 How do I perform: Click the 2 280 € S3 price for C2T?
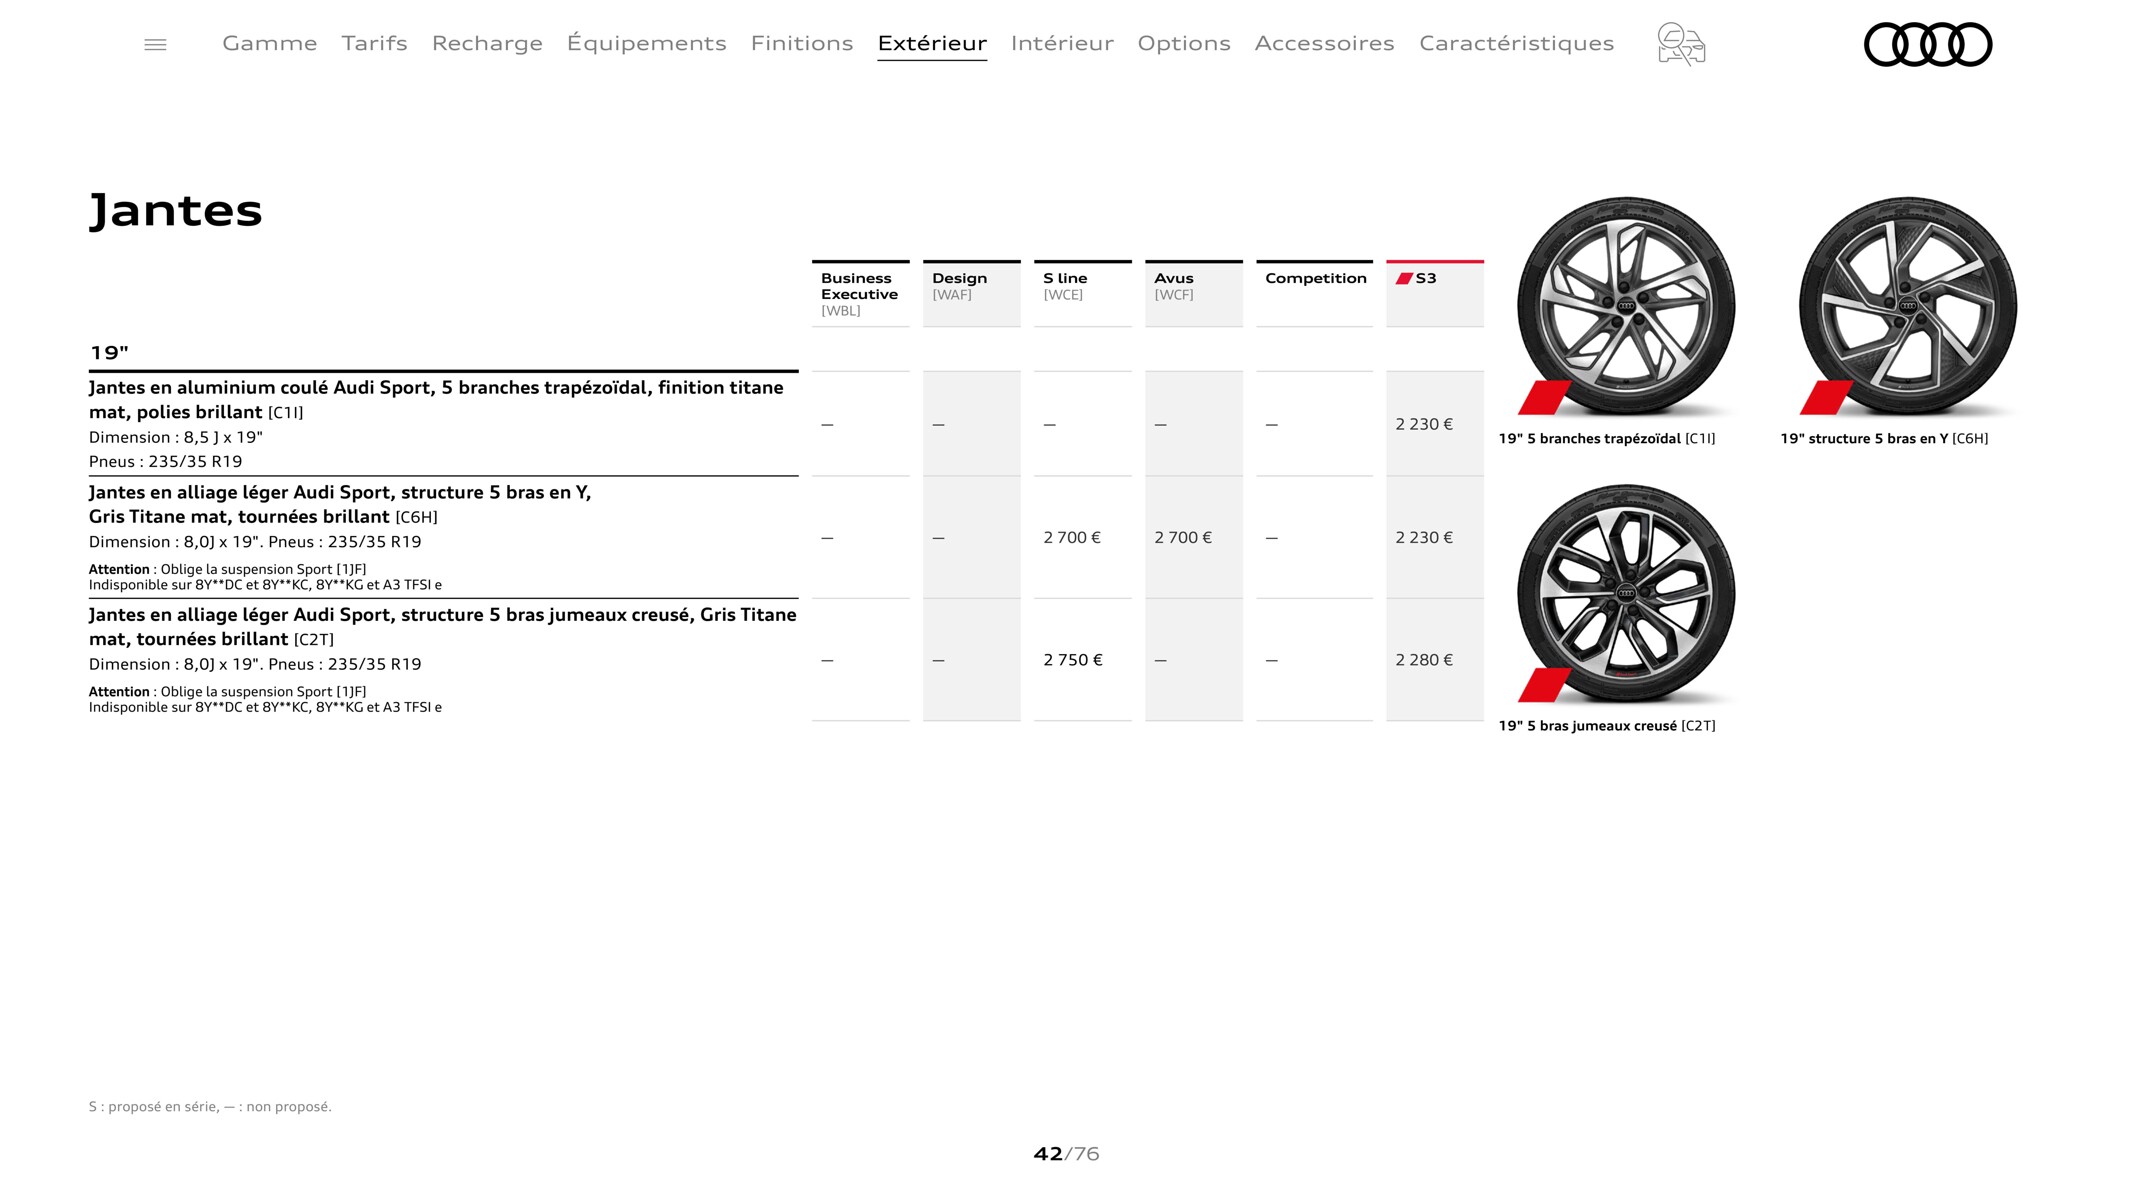point(1424,660)
